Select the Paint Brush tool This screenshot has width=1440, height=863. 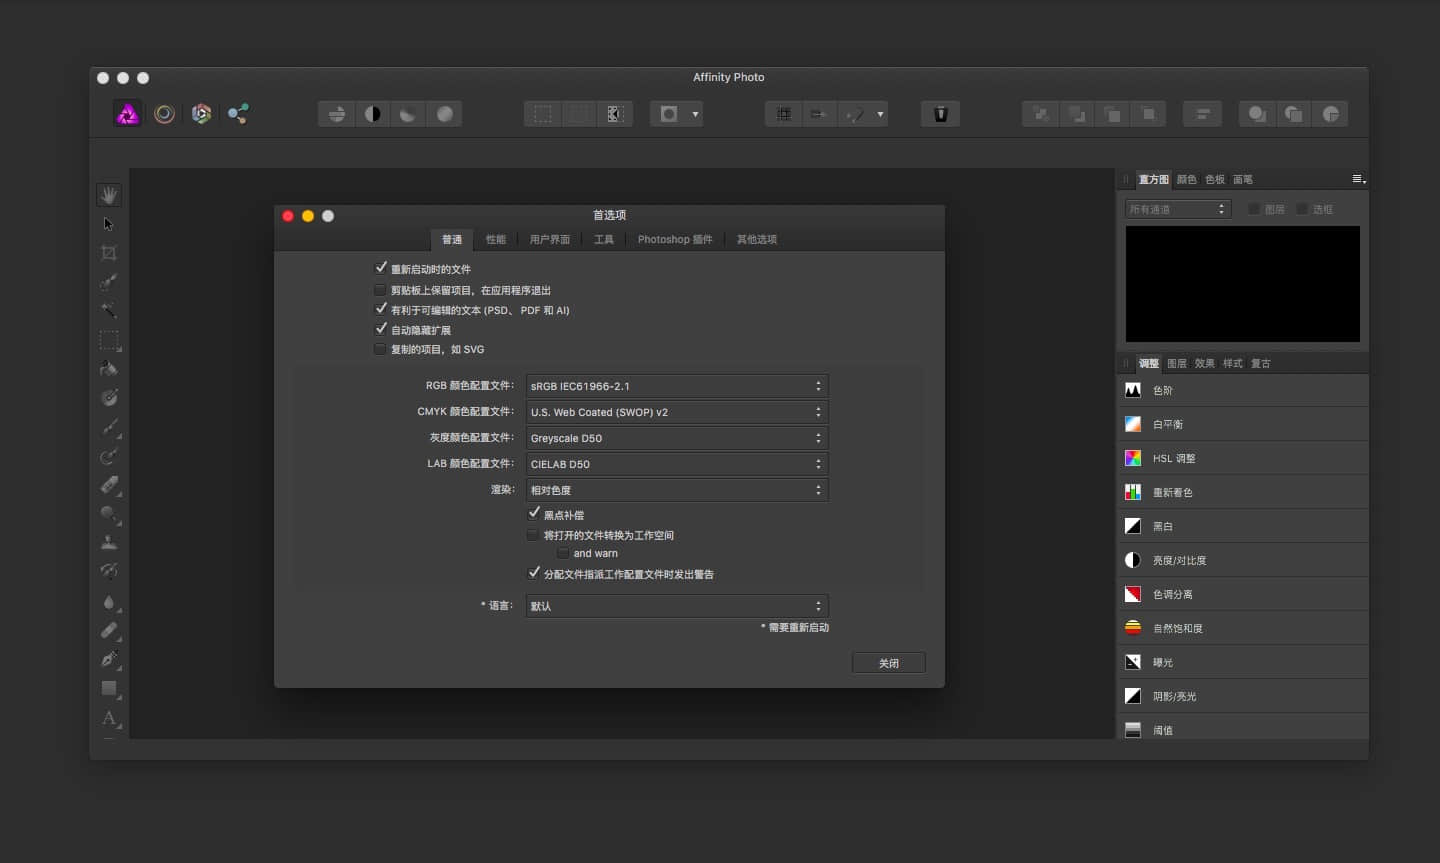tap(109, 427)
